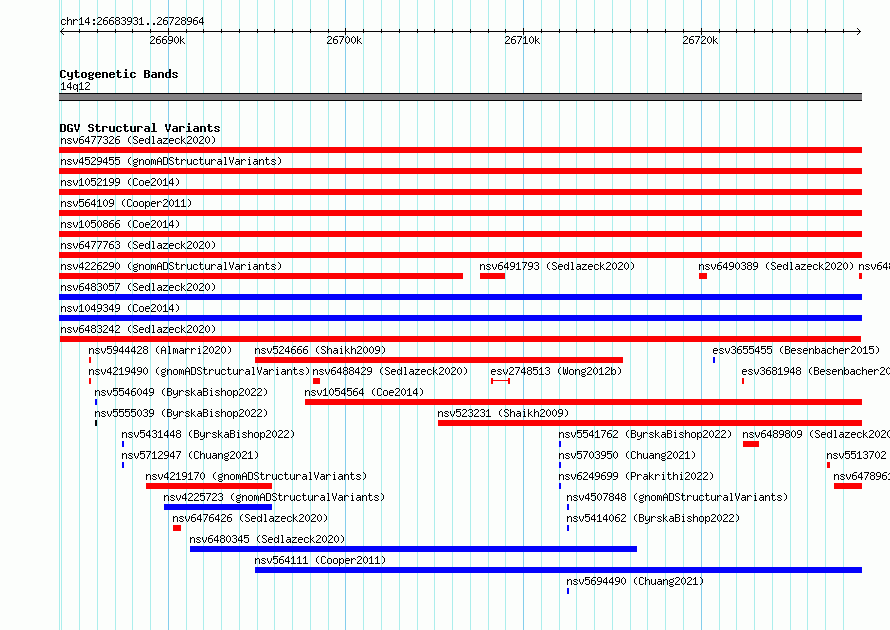The image size is (890, 630).
Task: Select nsv1052199 (Coe2014) variant label
Action: [120, 182]
